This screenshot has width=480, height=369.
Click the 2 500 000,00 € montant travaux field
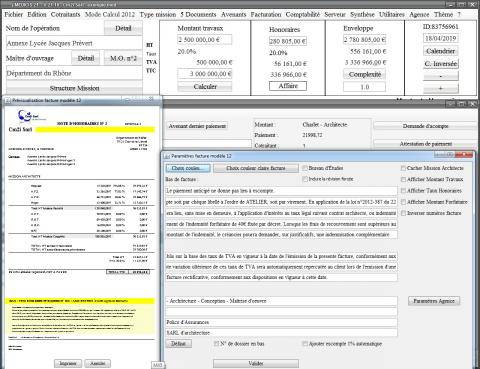tap(205, 40)
